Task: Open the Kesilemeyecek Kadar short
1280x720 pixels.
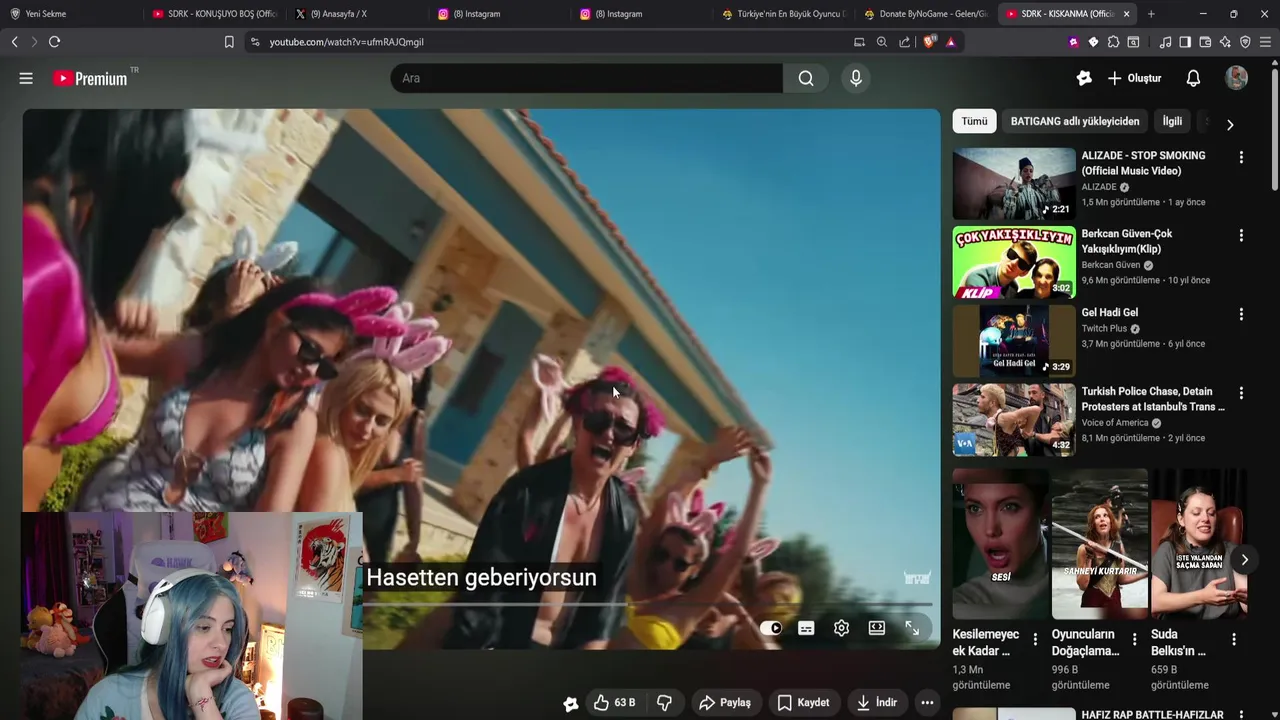Action: [1000, 545]
